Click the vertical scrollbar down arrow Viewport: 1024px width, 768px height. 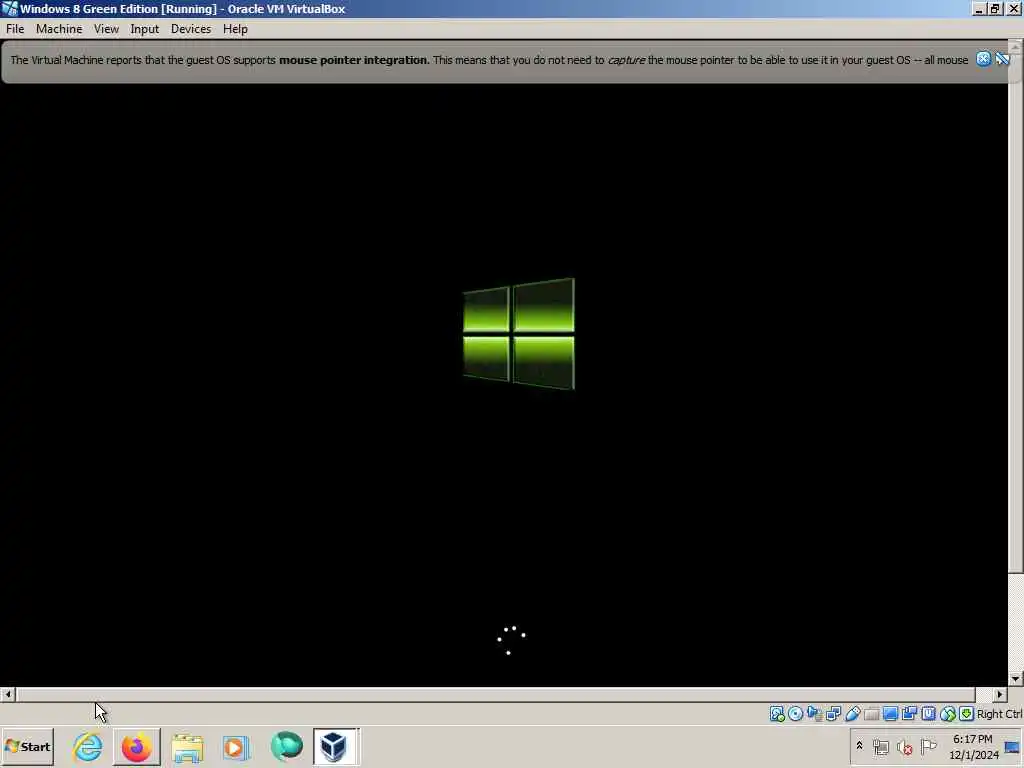point(1016,679)
